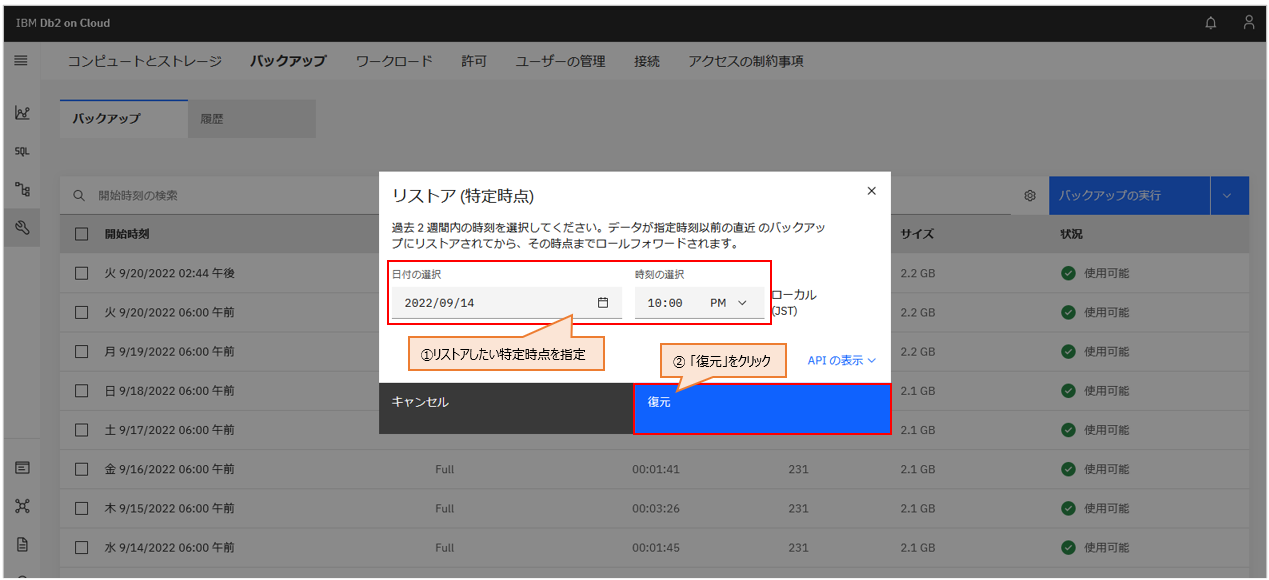Click the gear settings icon near バックアップの実行
This screenshot has height=580, width=1269.
click(x=1029, y=196)
